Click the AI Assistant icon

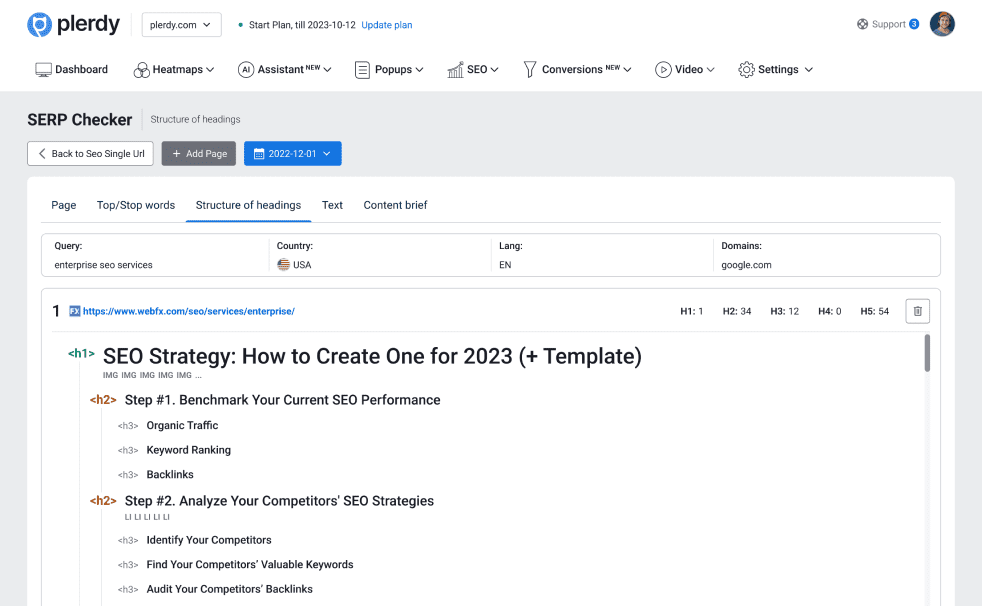click(x=246, y=70)
